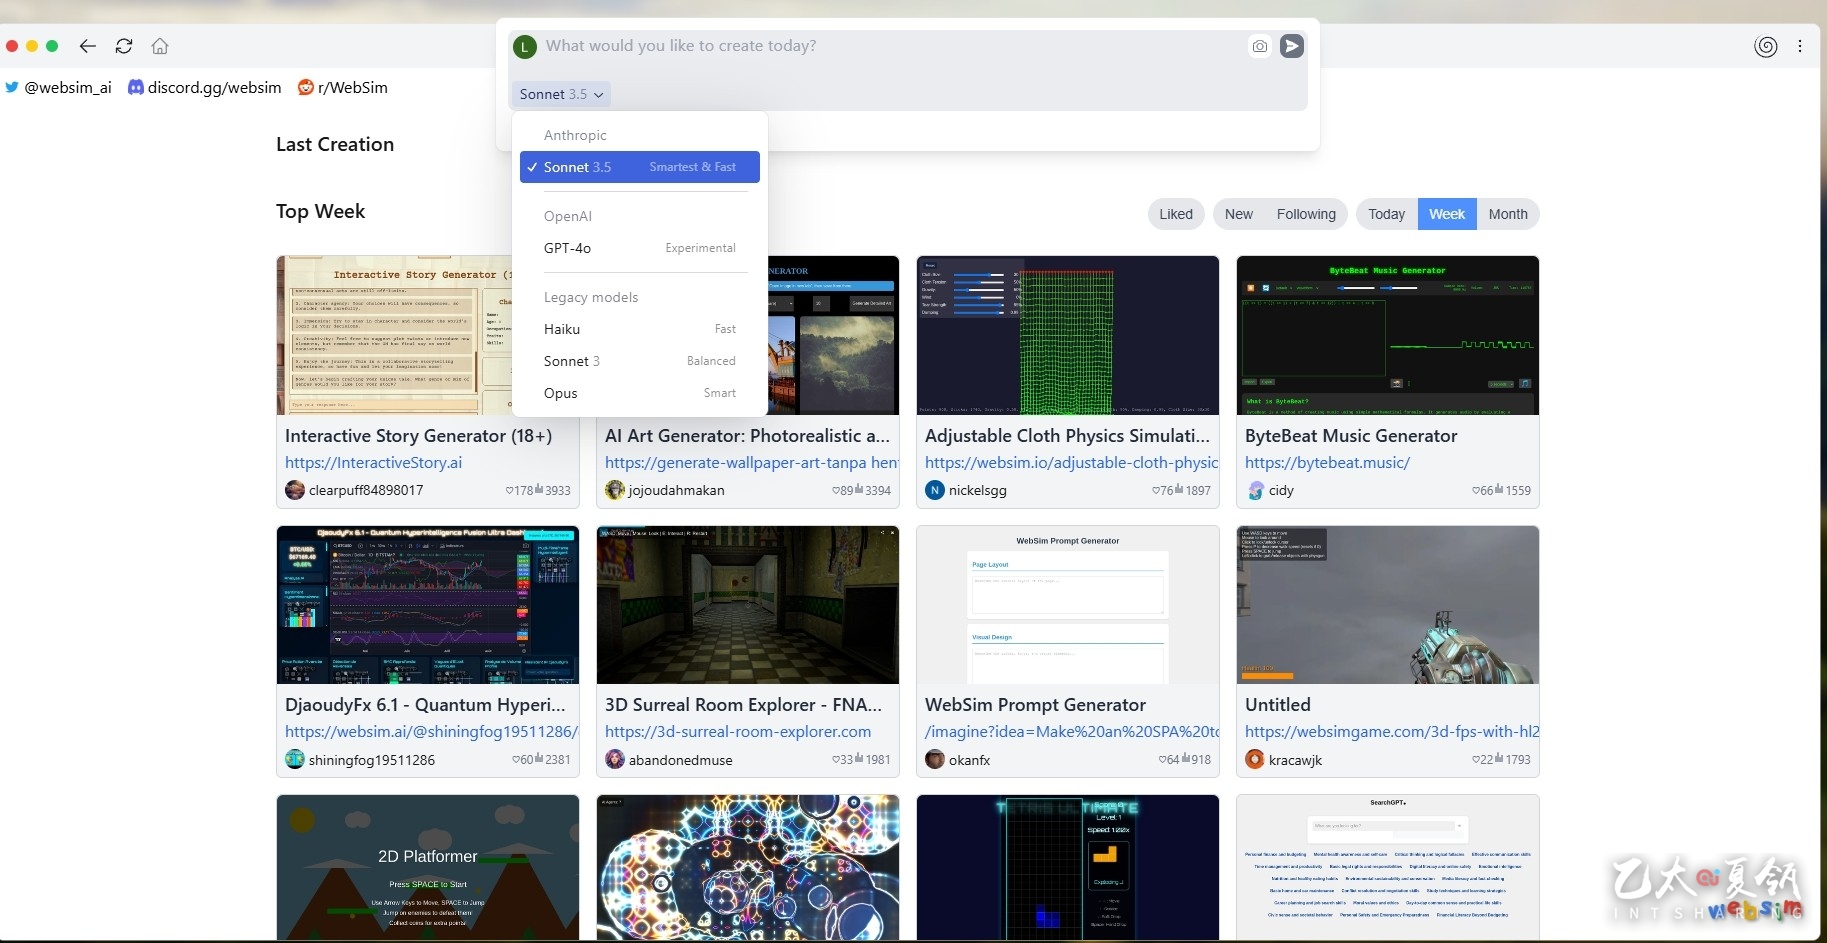Reload the page with refresh icon
The height and width of the screenshot is (943, 1827).
tap(124, 46)
